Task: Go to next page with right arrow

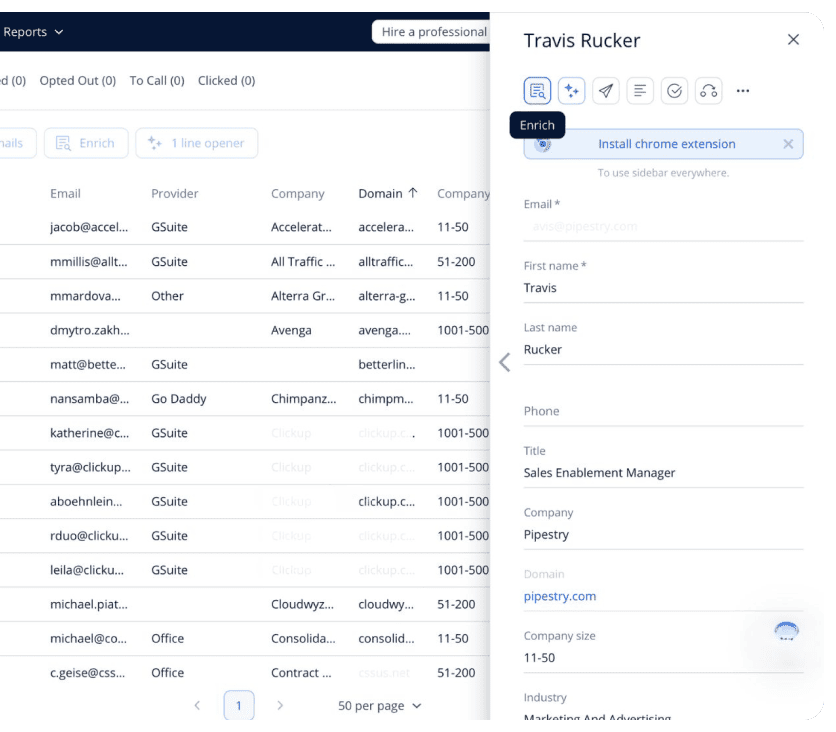Action: pos(280,705)
